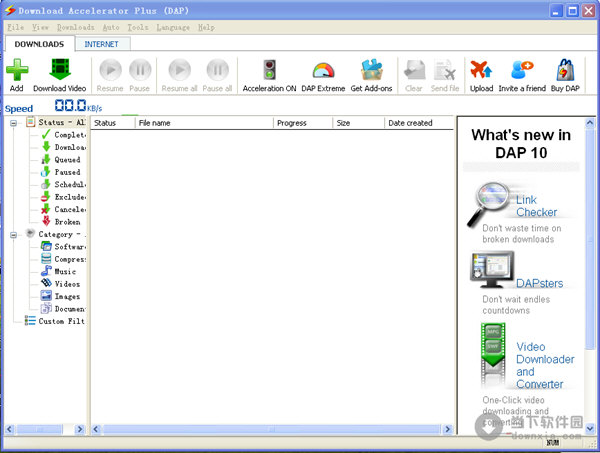Click the DAPsters monitor image

pyautogui.click(x=492, y=269)
